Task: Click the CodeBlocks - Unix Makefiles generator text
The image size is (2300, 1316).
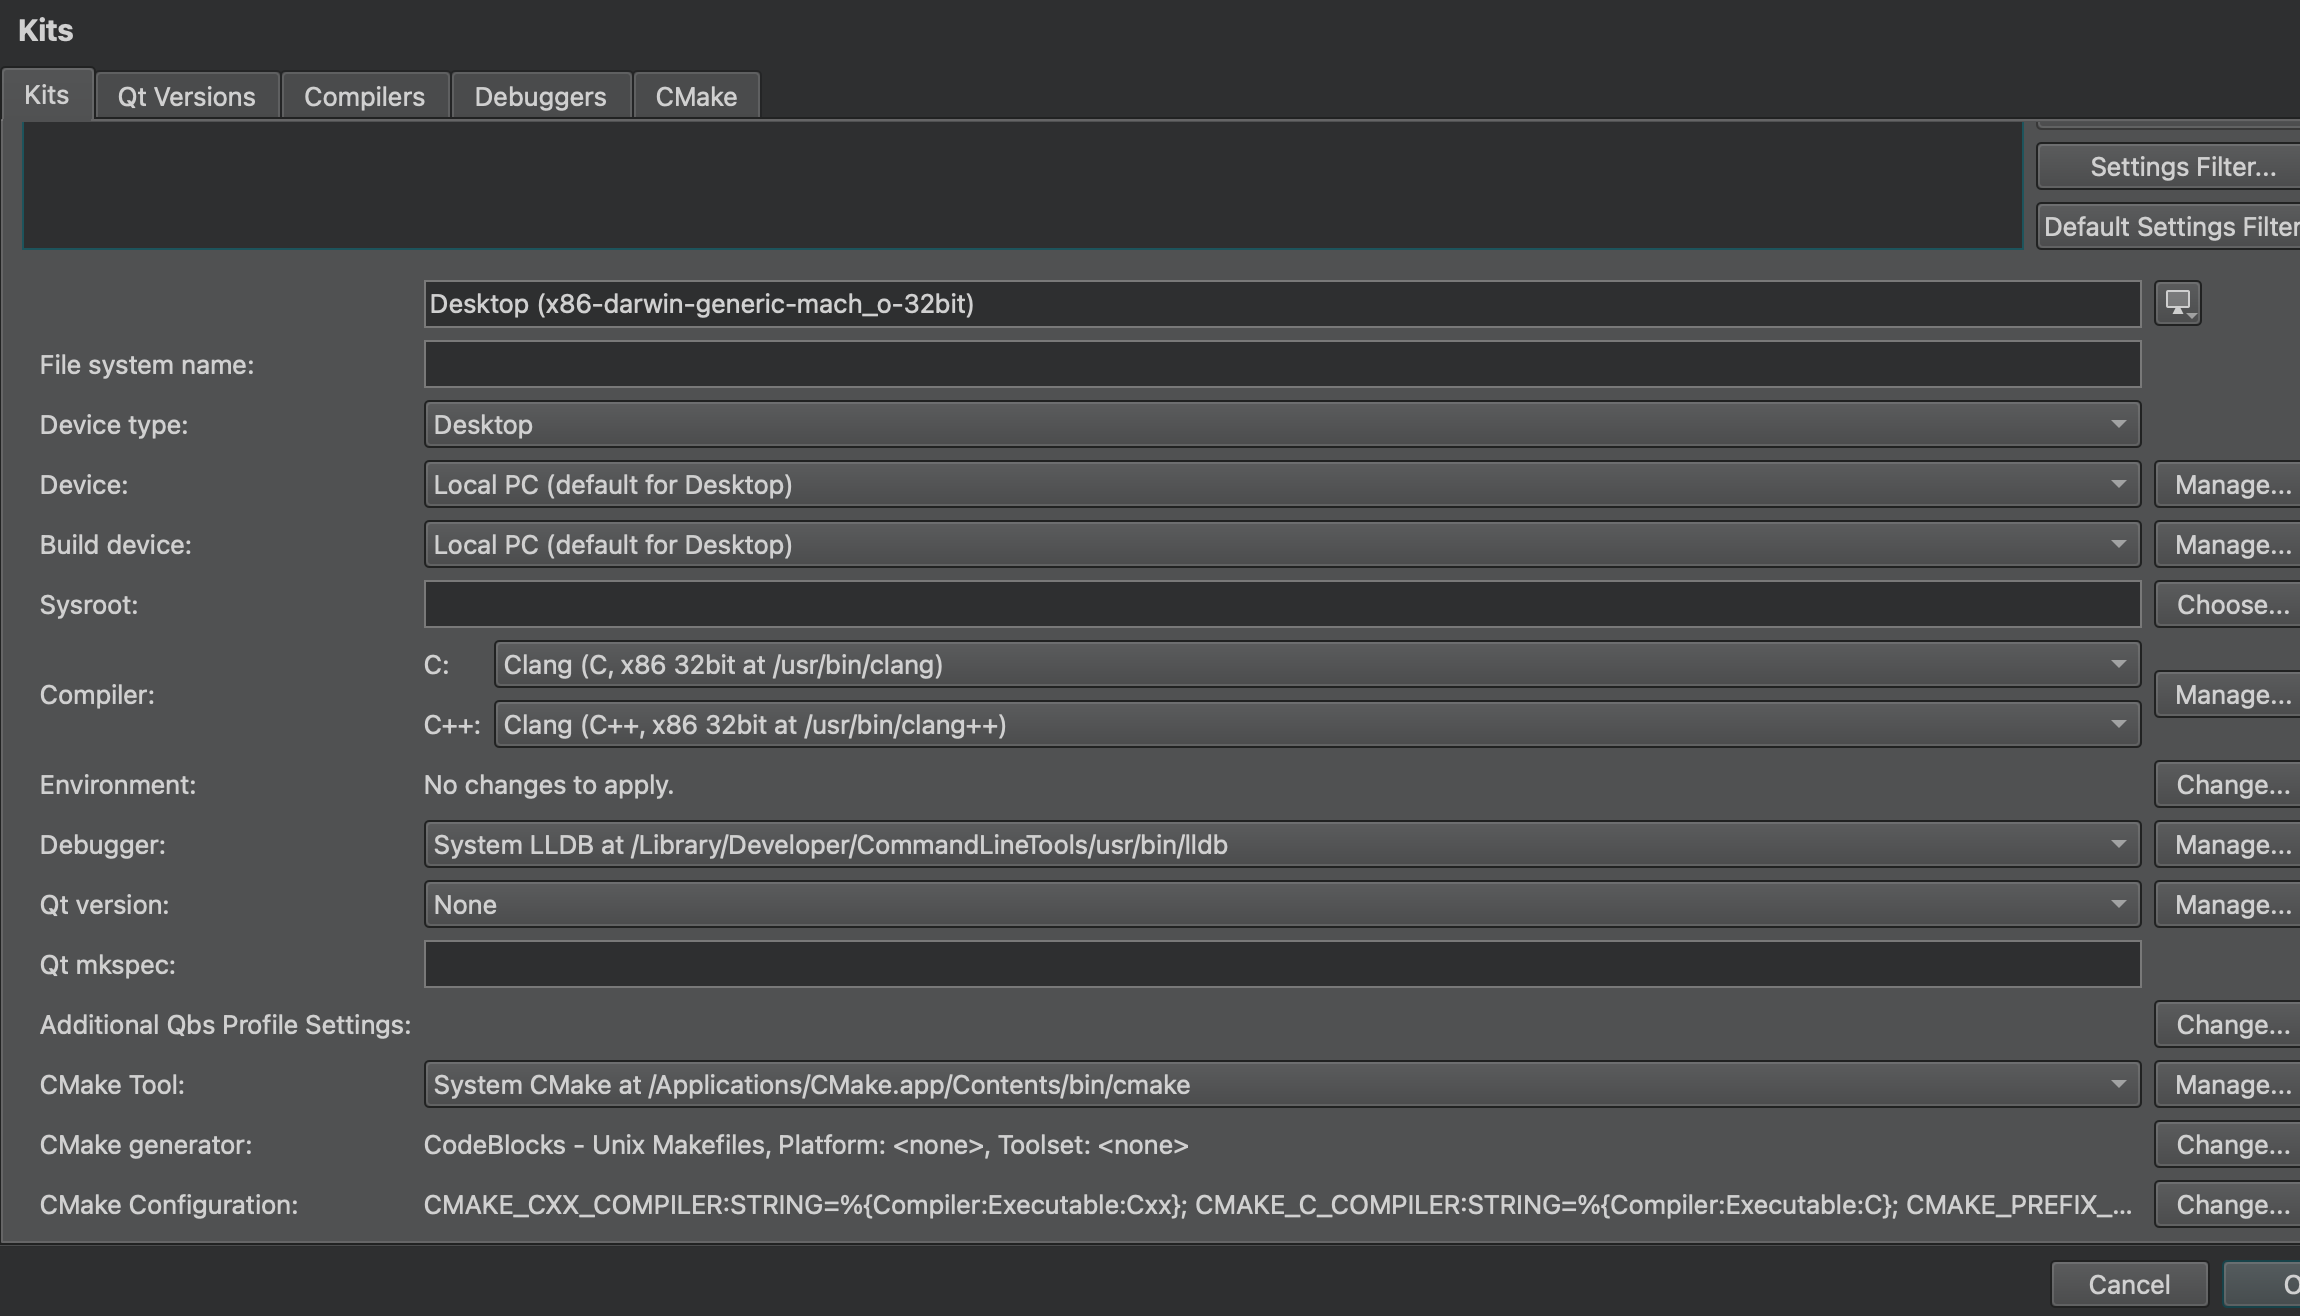Action: tap(806, 1145)
